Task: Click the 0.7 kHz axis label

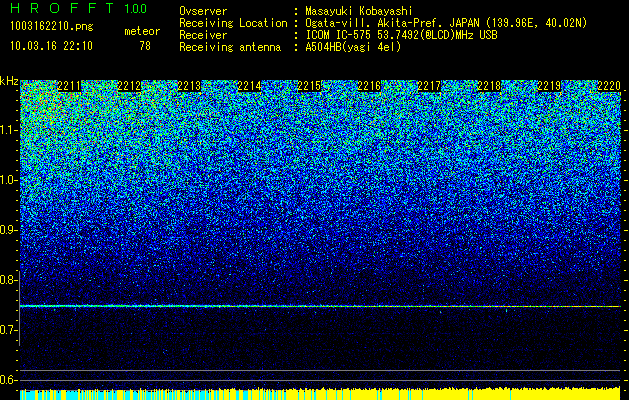Action: [8, 330]
